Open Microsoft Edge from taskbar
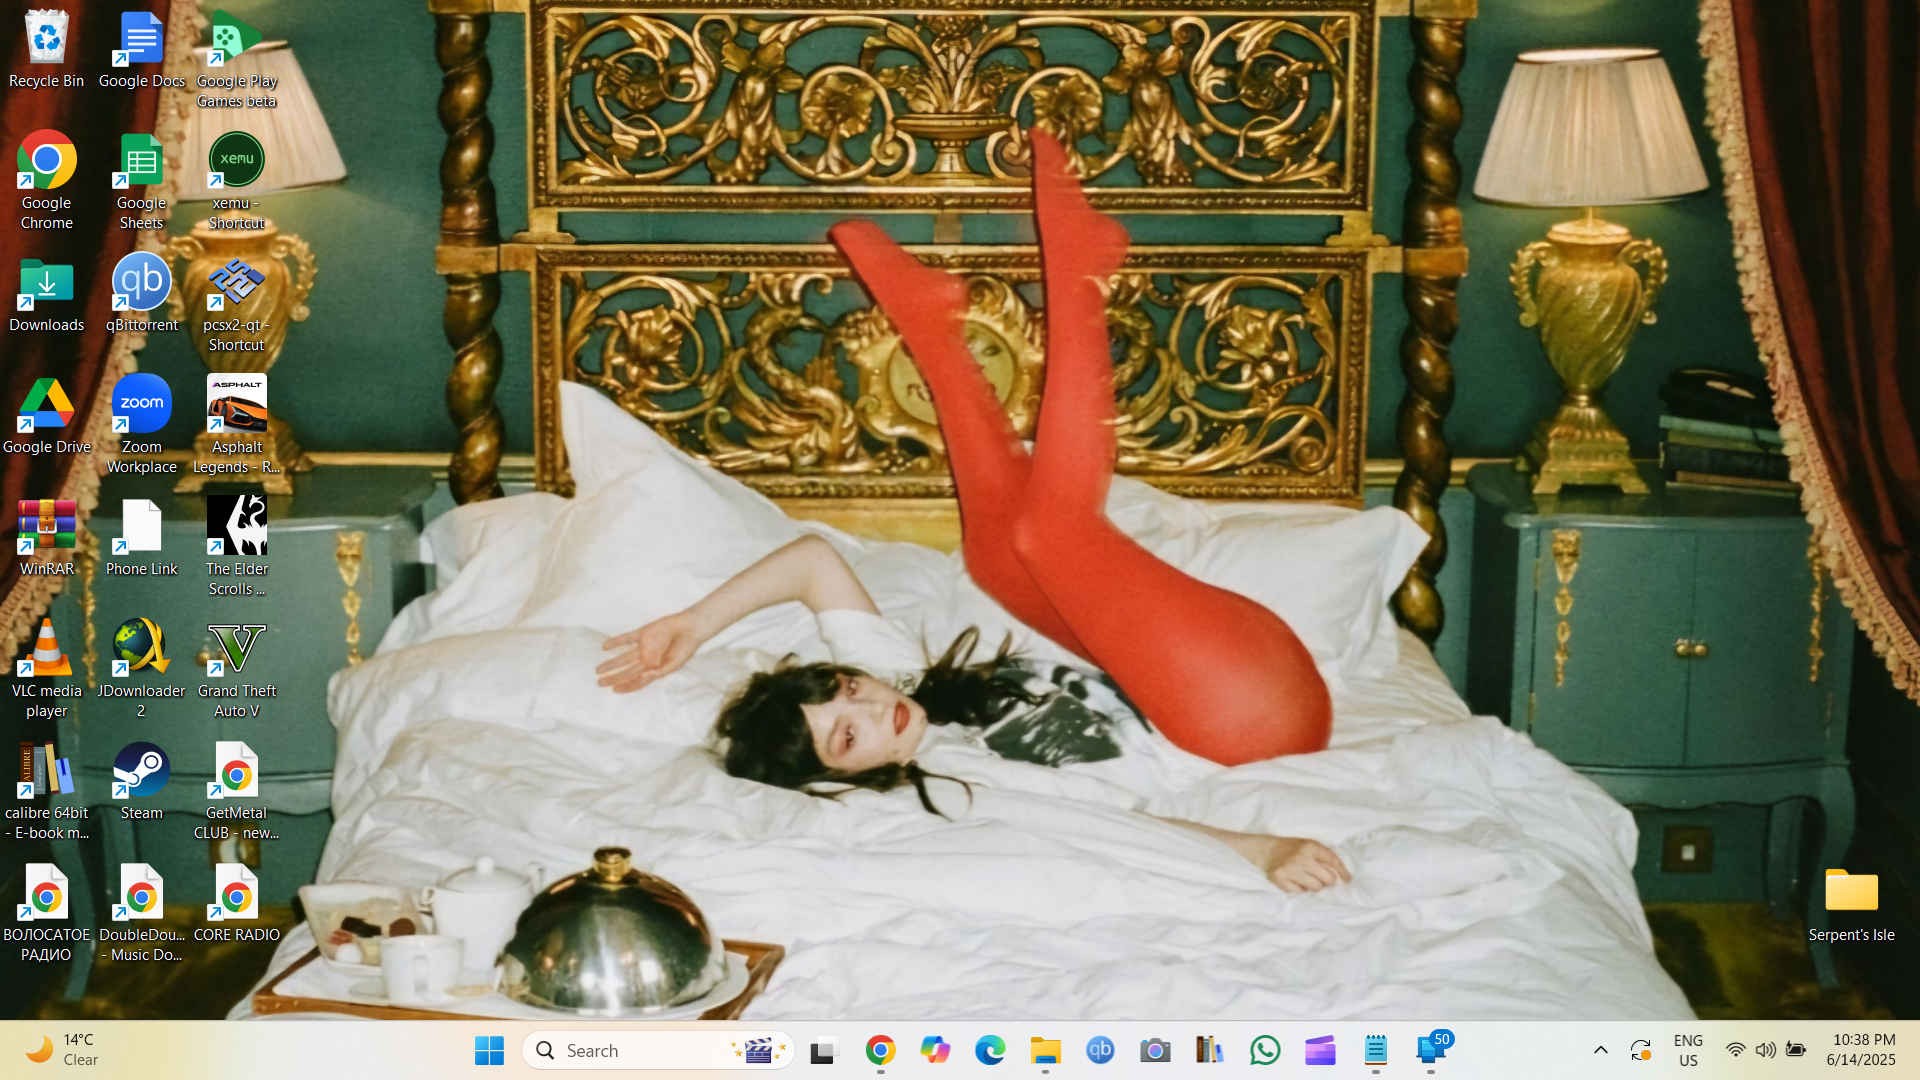 coord(990,1051)
